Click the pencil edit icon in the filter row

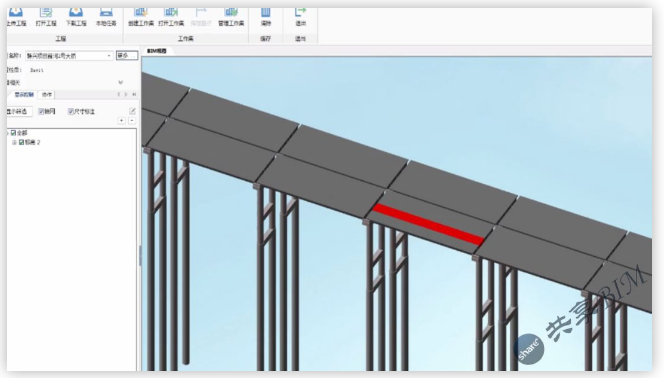click(x=133, y=111)
